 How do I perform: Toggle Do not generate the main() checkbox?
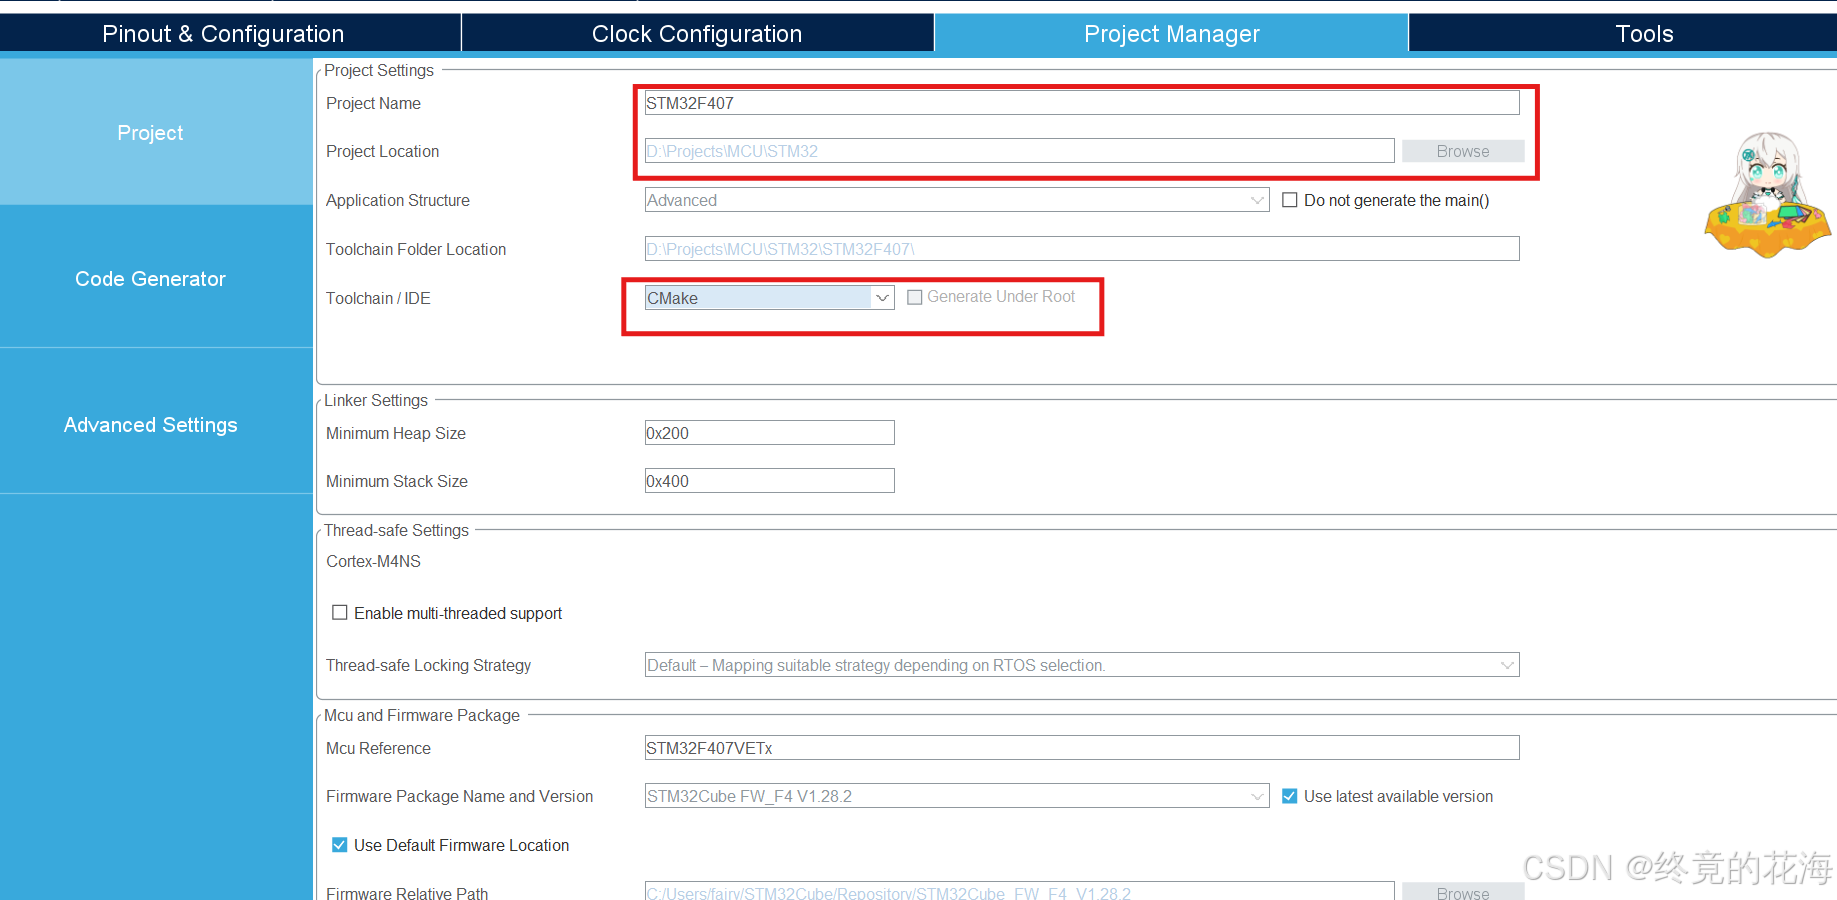[1290, 200]
